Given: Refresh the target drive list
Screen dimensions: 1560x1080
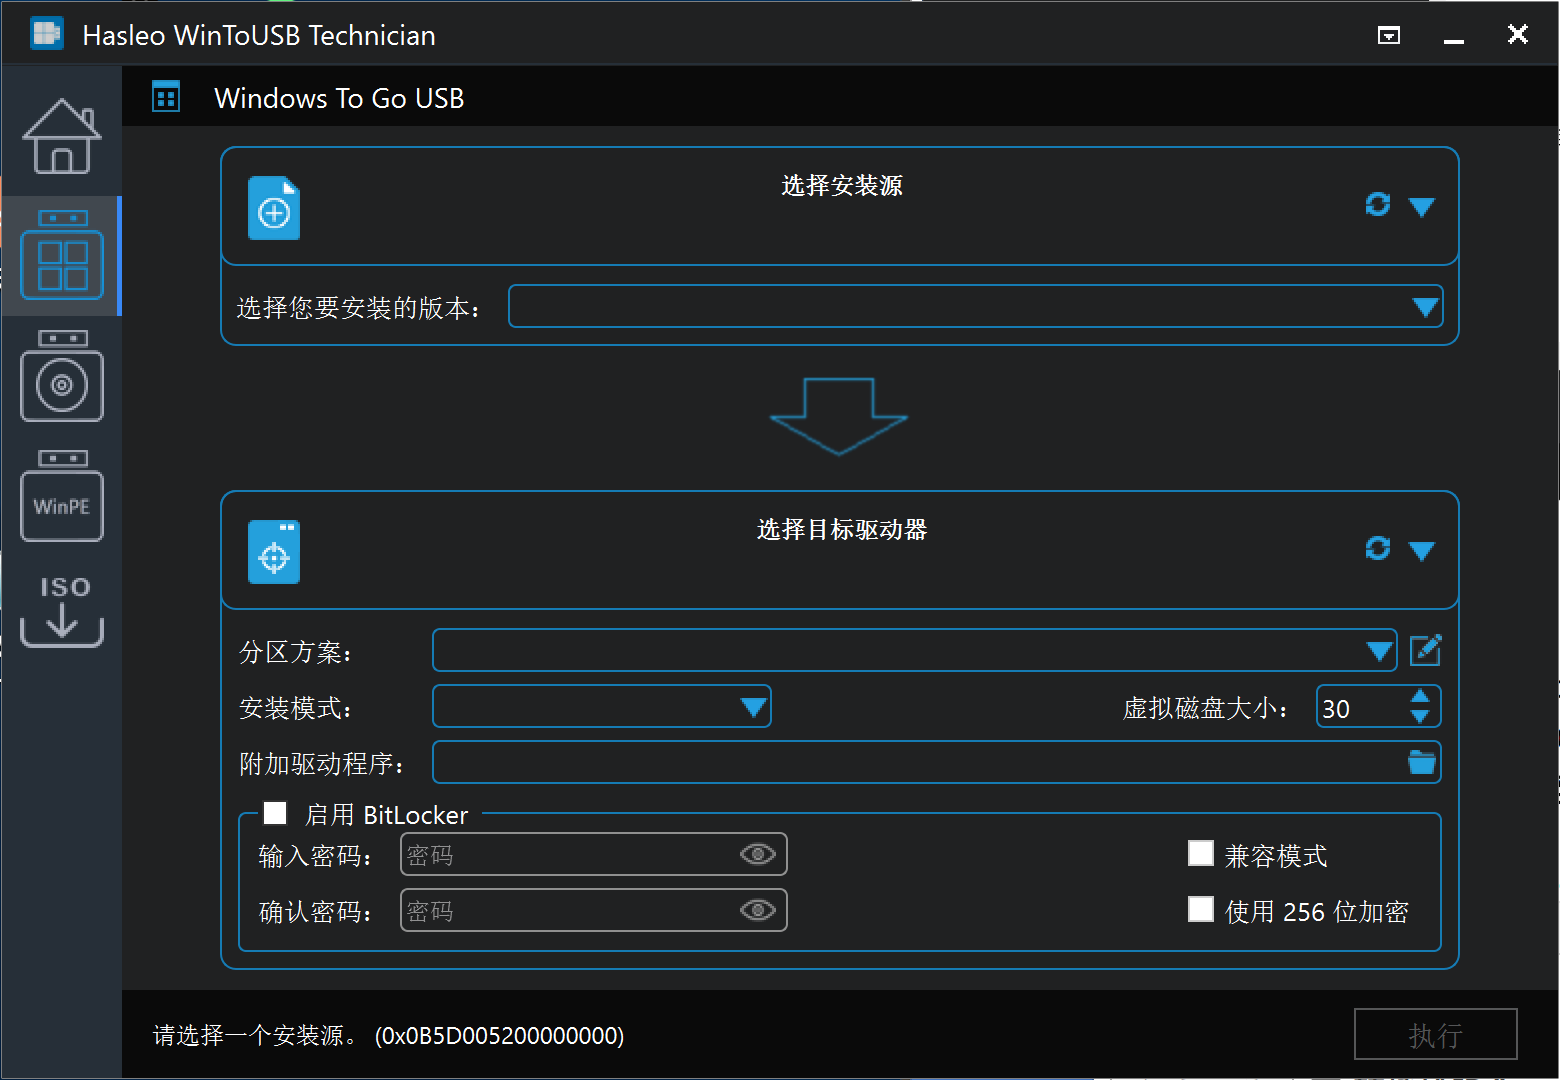Looking at the screenshot, I should [x=1378, y=548].
